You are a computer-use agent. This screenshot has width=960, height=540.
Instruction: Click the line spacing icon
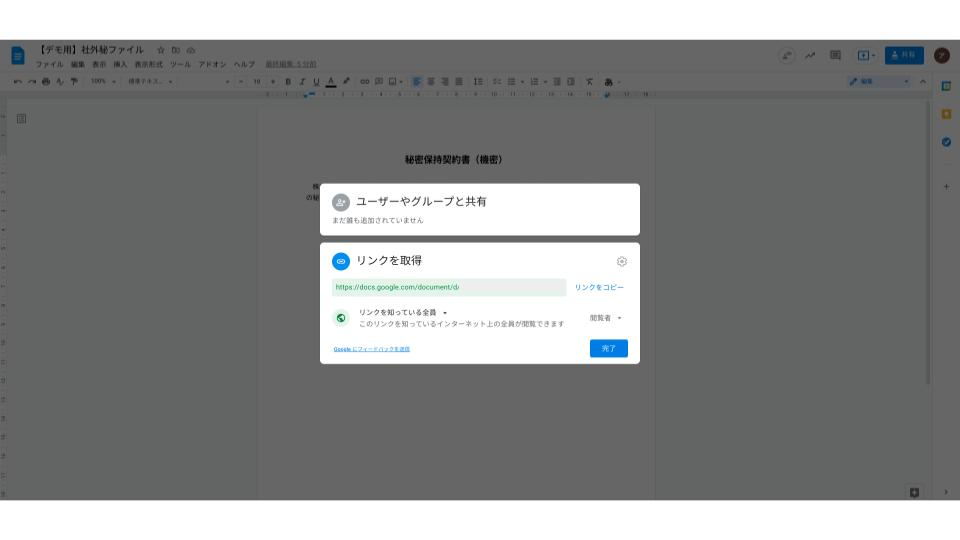[x=478, y=81]
